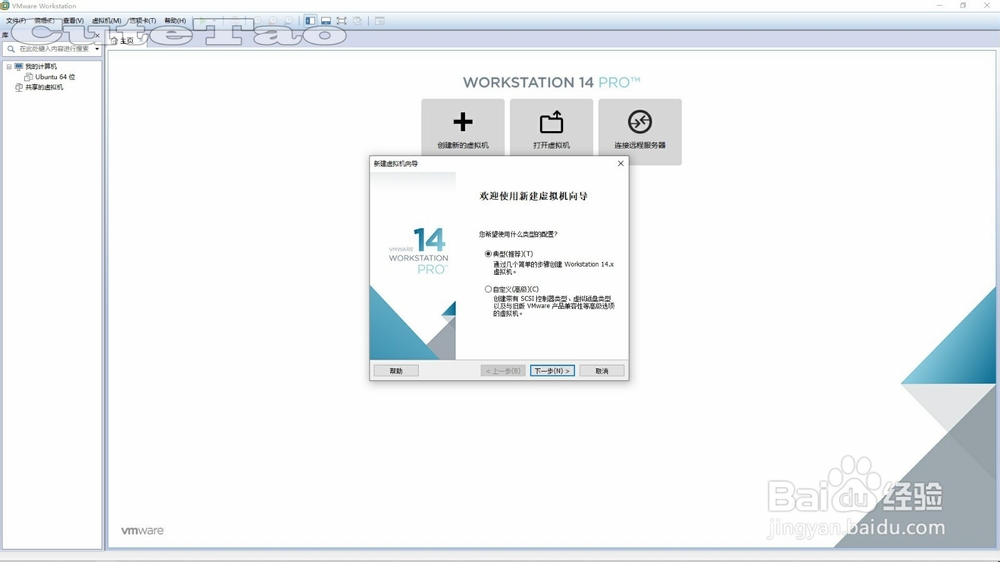Click the home icon on 主页 tab

[114, 40]
